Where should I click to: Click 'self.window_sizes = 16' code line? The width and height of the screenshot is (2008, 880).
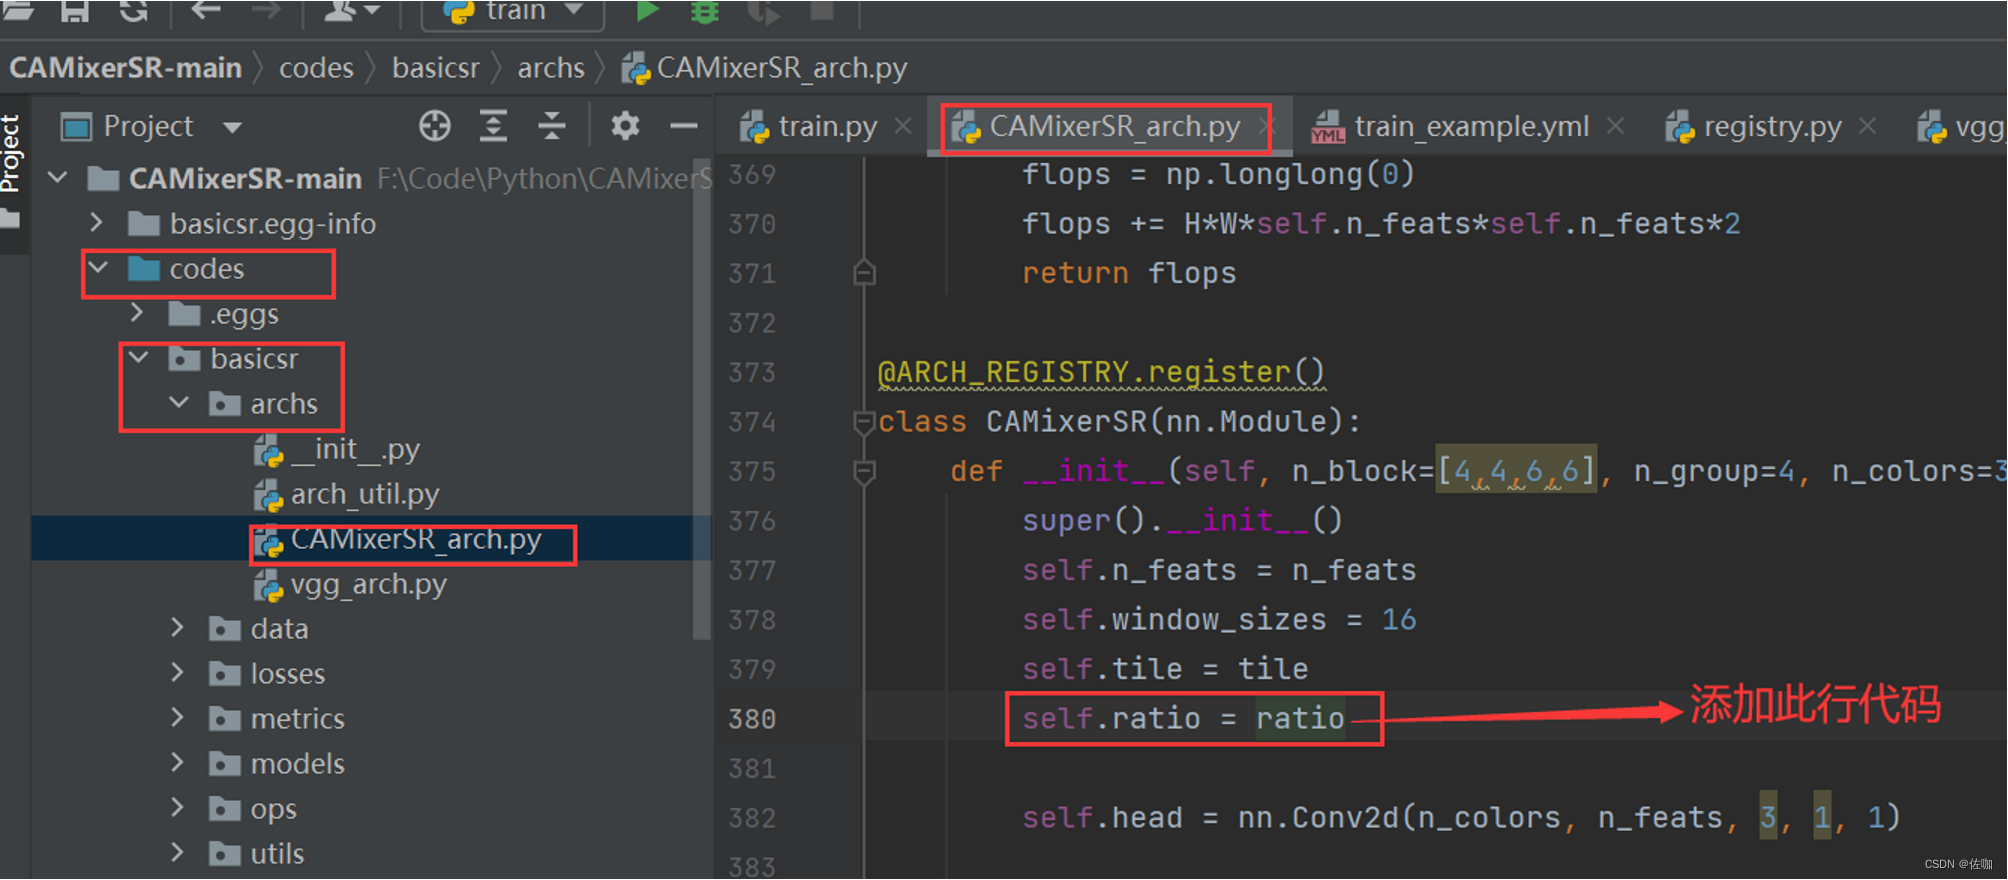click(x=1219, y=619)
